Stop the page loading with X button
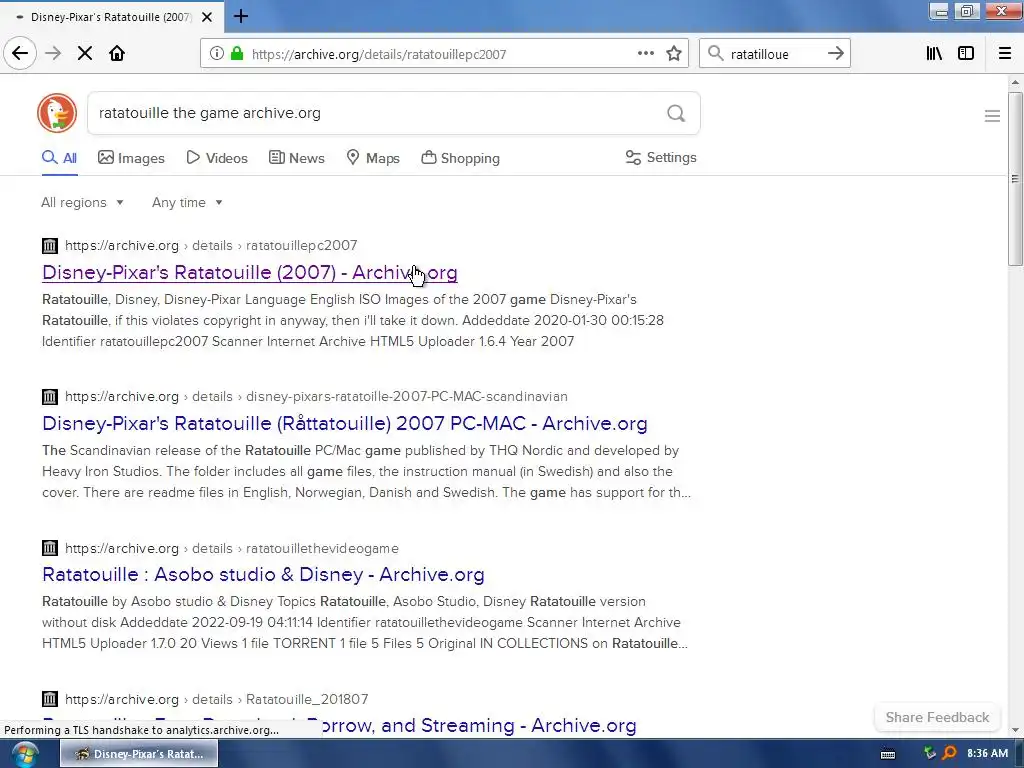The image size is (1024, 768). [x=85, y=54]
